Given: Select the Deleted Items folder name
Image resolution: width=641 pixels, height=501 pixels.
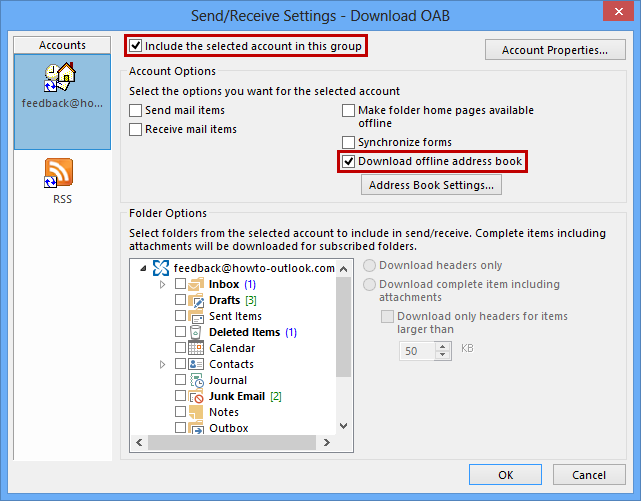Looking at the screenshot, I should (244, 332).
